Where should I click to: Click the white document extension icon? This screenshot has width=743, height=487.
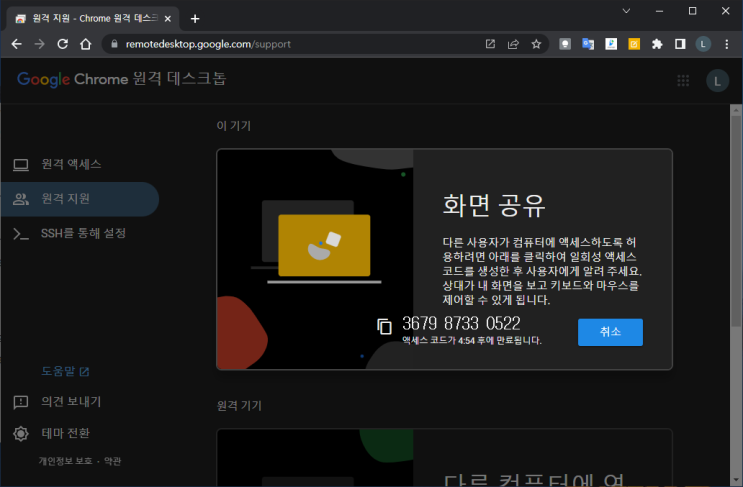[611, 44]
